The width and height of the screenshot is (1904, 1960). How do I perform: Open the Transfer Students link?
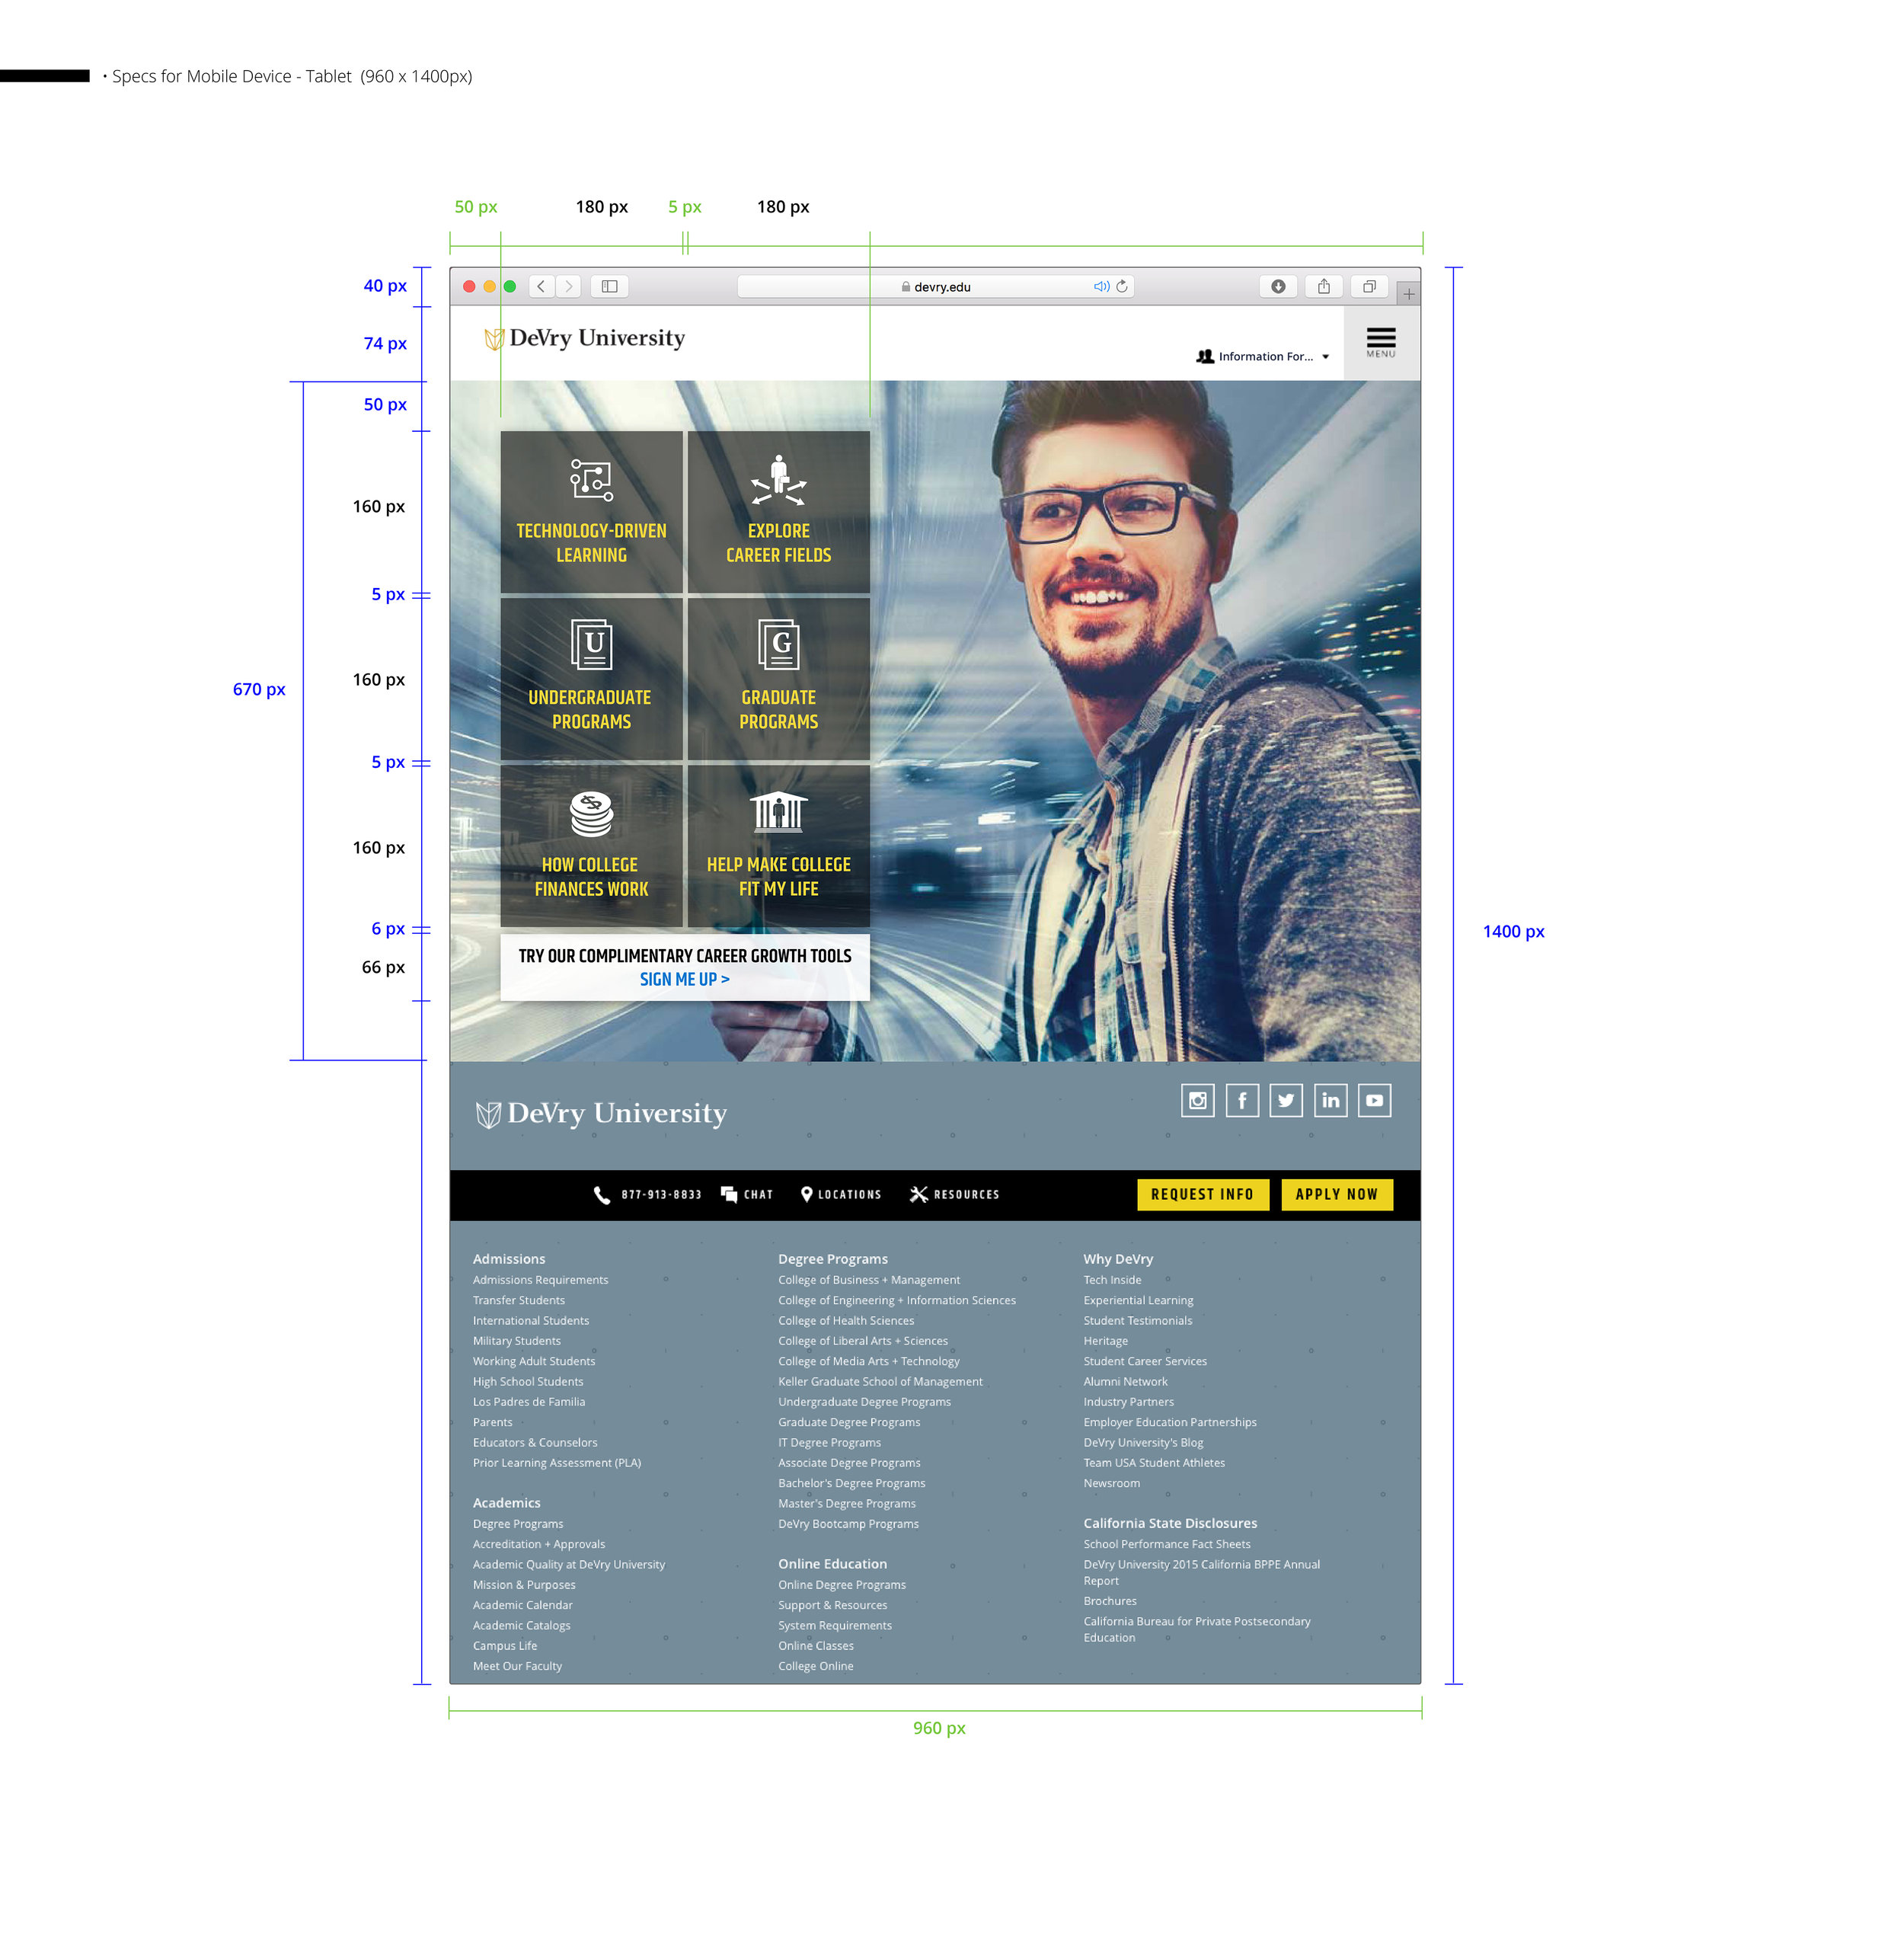[519, 1300]
